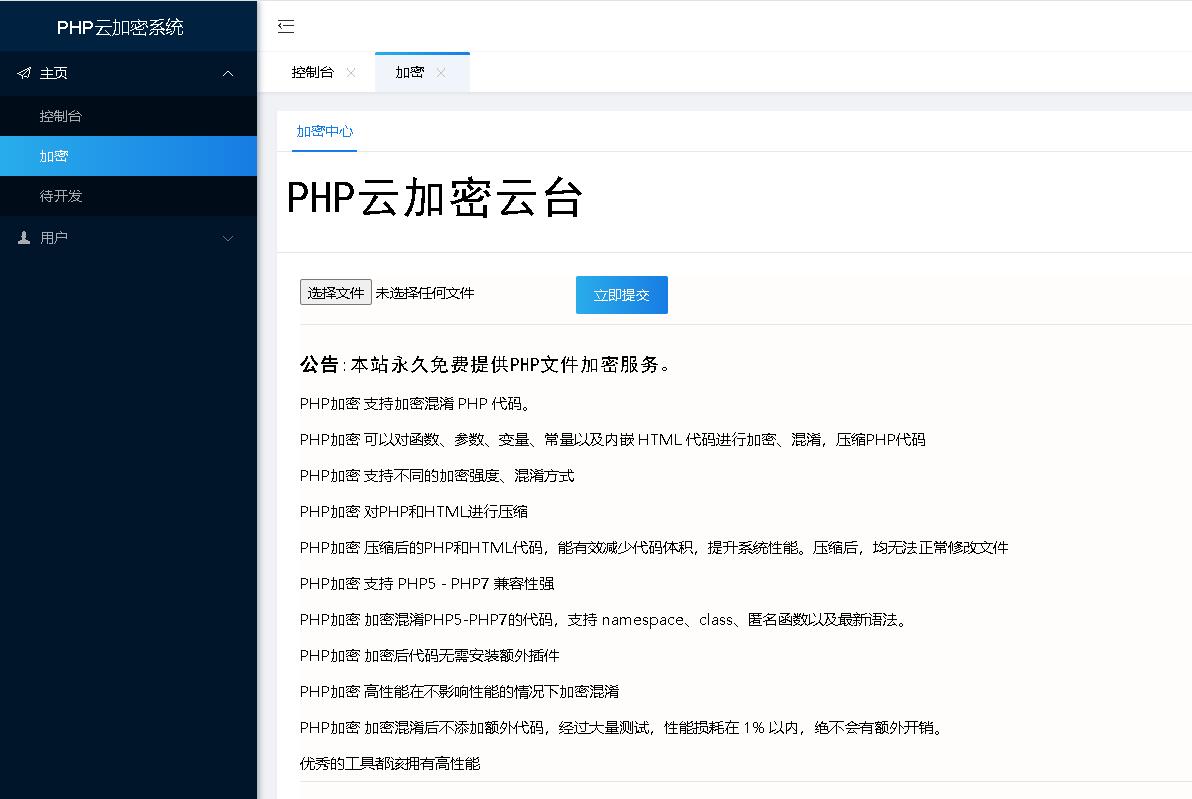
Task: Click the 未选择任何文件 file status text
Action: coord(425,293)
